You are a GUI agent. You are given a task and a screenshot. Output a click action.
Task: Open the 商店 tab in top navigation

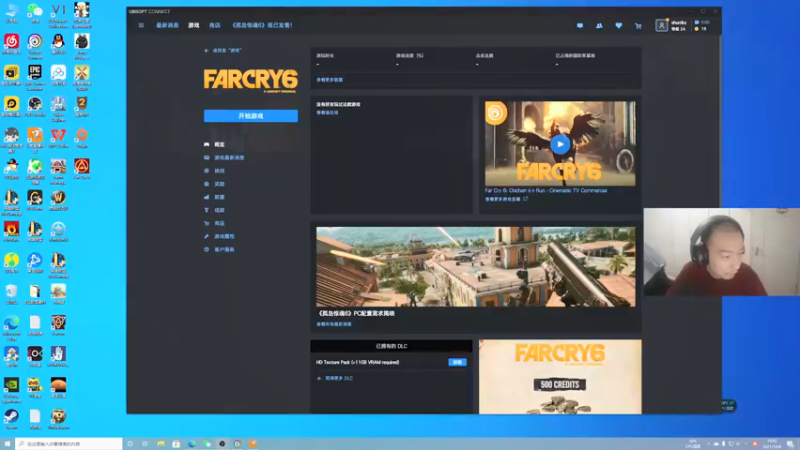(215, 25)
